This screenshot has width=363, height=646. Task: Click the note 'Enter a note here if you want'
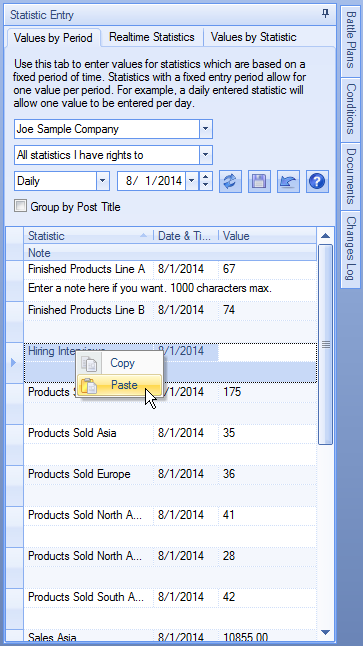tap(170, 289)
